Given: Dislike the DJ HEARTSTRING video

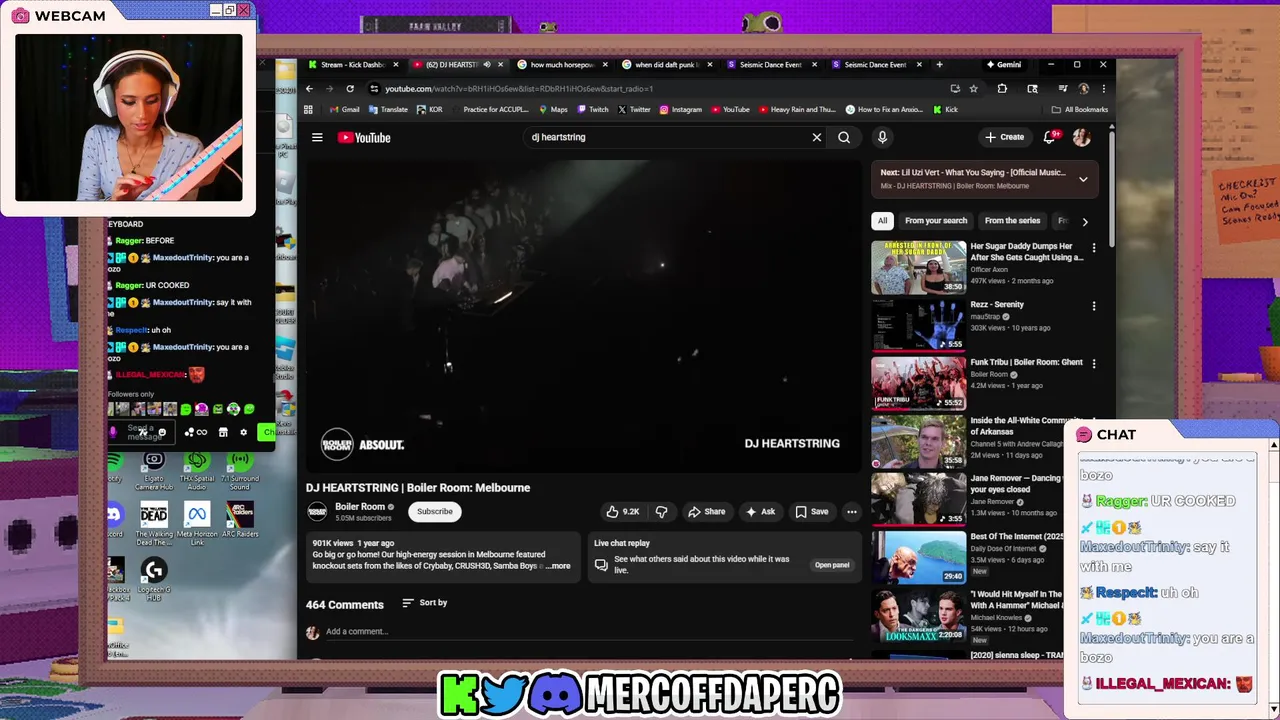Looking at the screenshot, I should click(x=661, y=511).
